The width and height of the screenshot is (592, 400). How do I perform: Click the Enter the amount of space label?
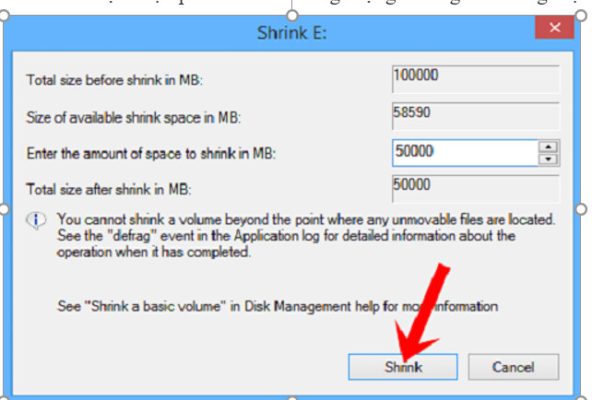pyautogui.click(x=151, y=153)
